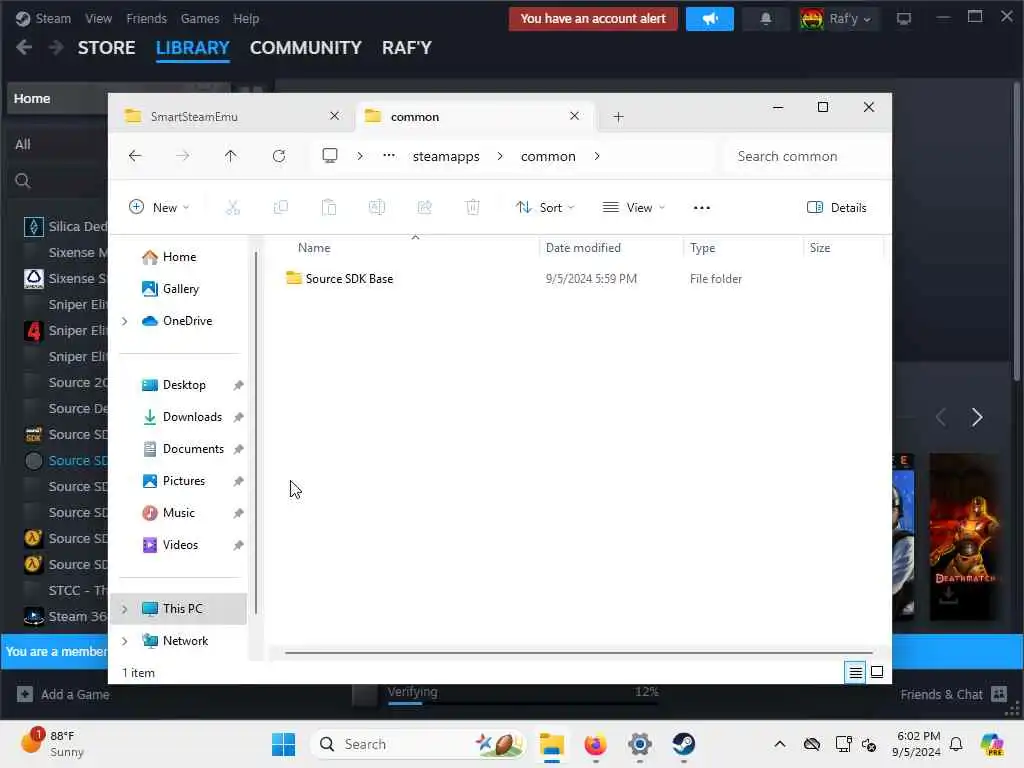Viewport: 1024px width, 768px height.
Task: Show hidden tray icons chevron
Action: click(x=780, y=744)
